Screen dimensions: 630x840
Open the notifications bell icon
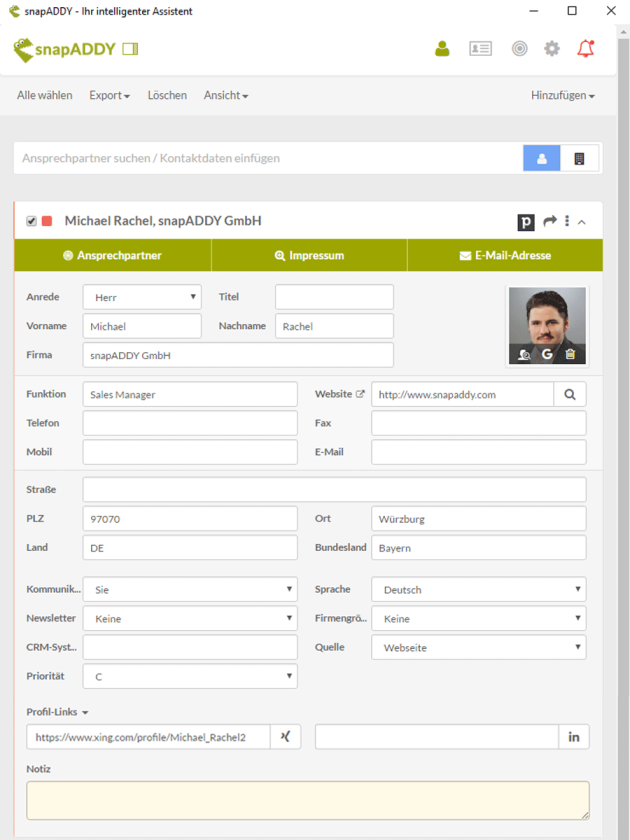pos(586,48)
